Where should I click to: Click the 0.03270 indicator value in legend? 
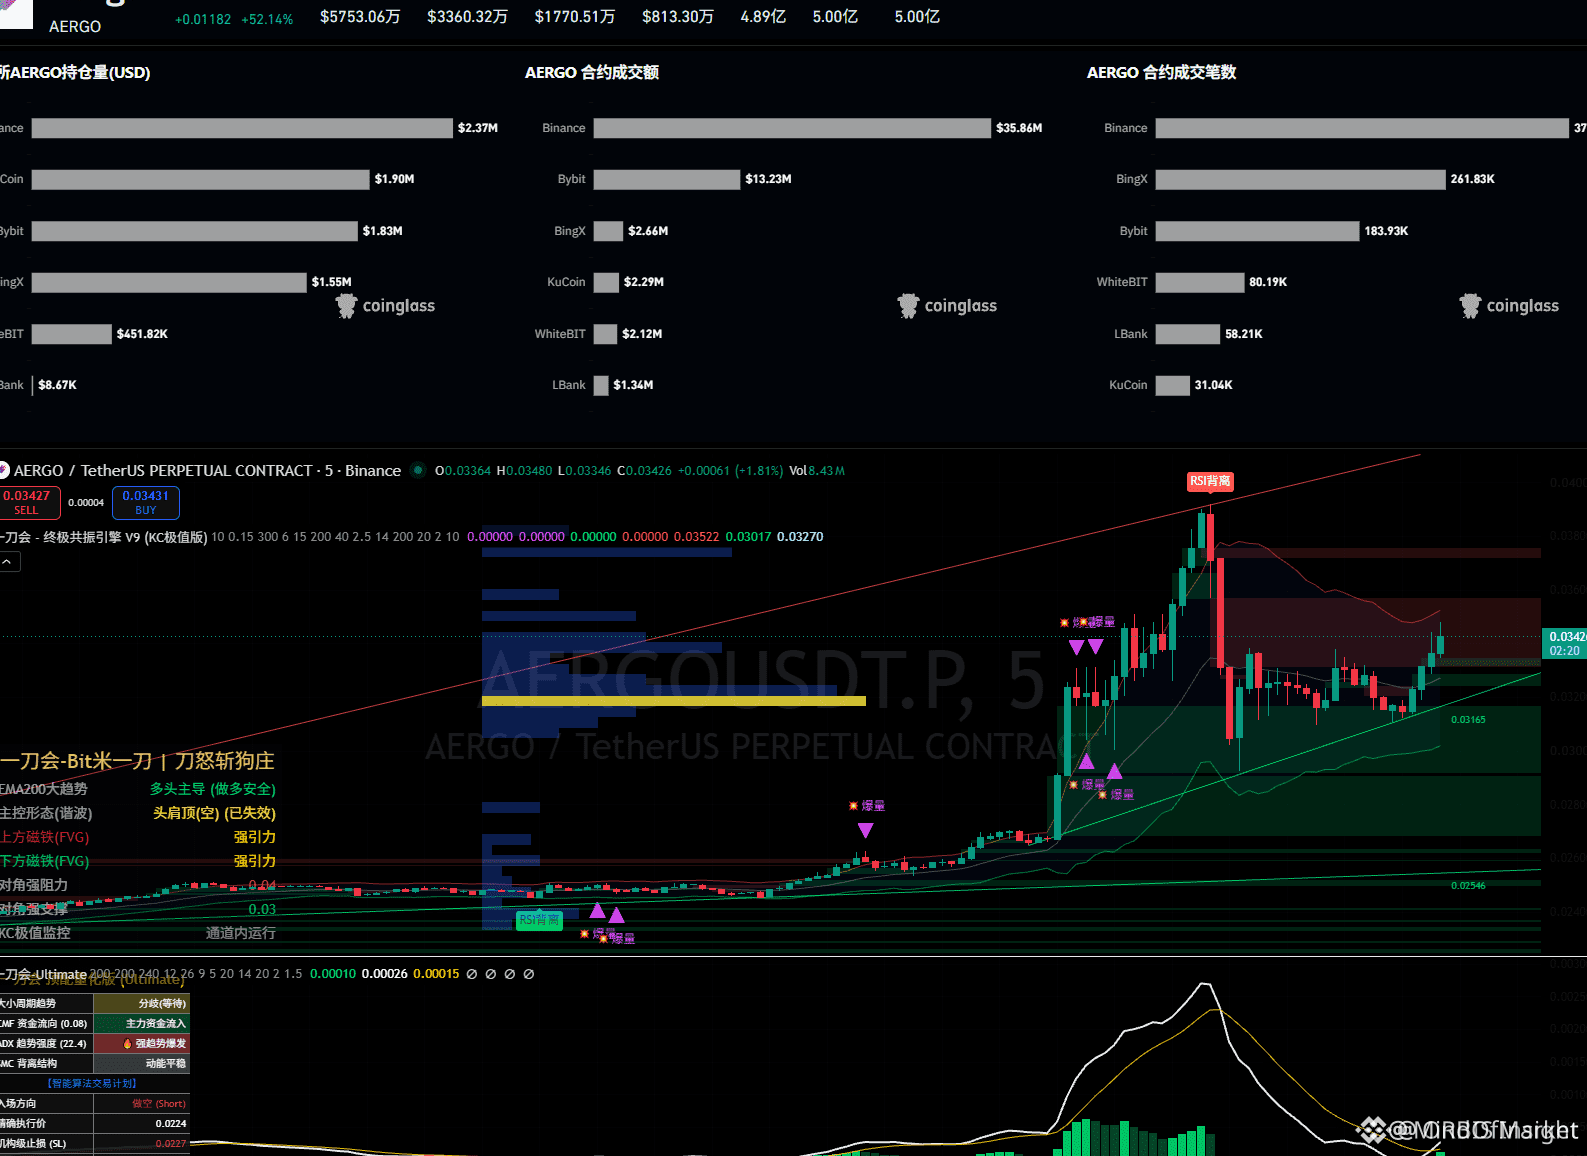click(800, 537)
